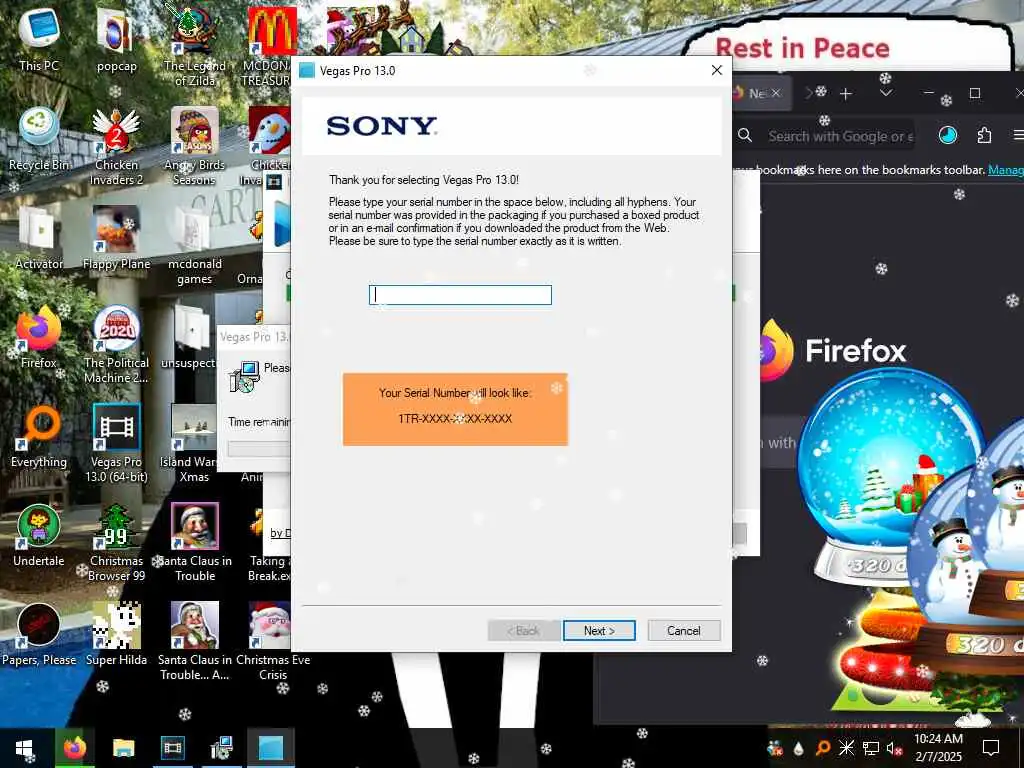1024x768 pixels.
Task: Click the Manage bookmarks link in Firefox
Action: tap(1006, 170)
